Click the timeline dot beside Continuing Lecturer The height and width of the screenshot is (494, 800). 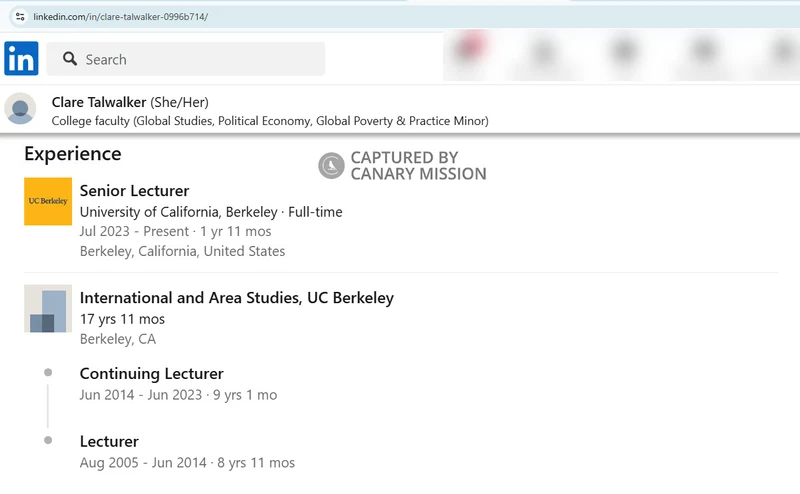tap(48, 373)
